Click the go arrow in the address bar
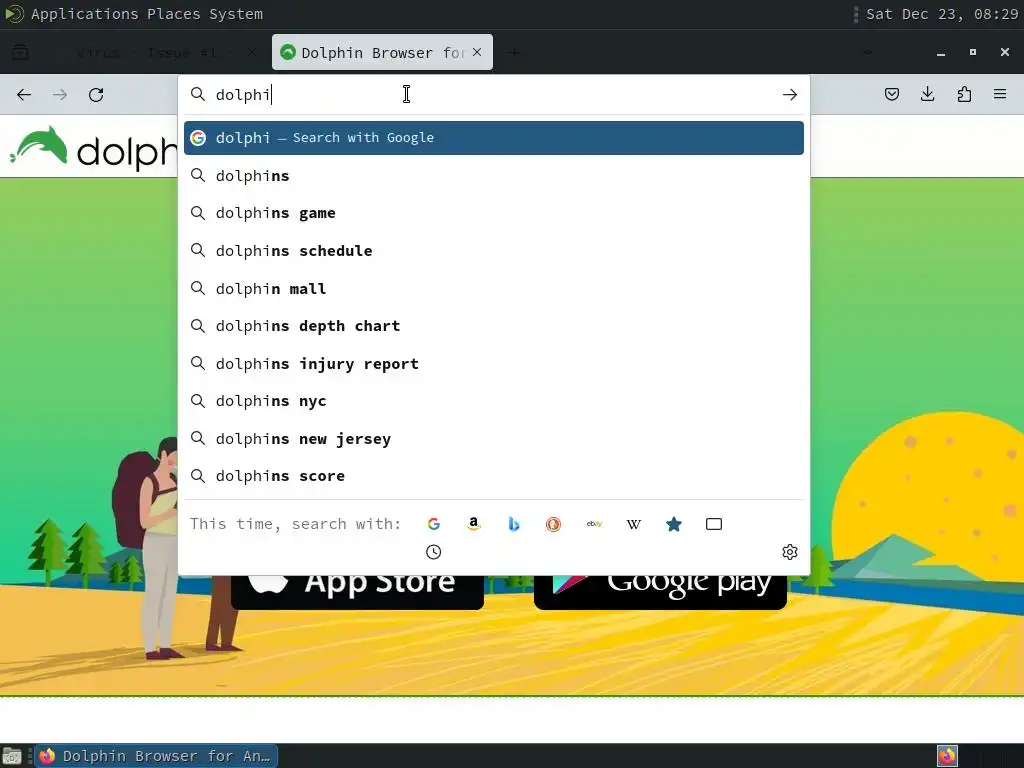The height and width of the screenshot is (768, 1024). [x=790, y=95]
